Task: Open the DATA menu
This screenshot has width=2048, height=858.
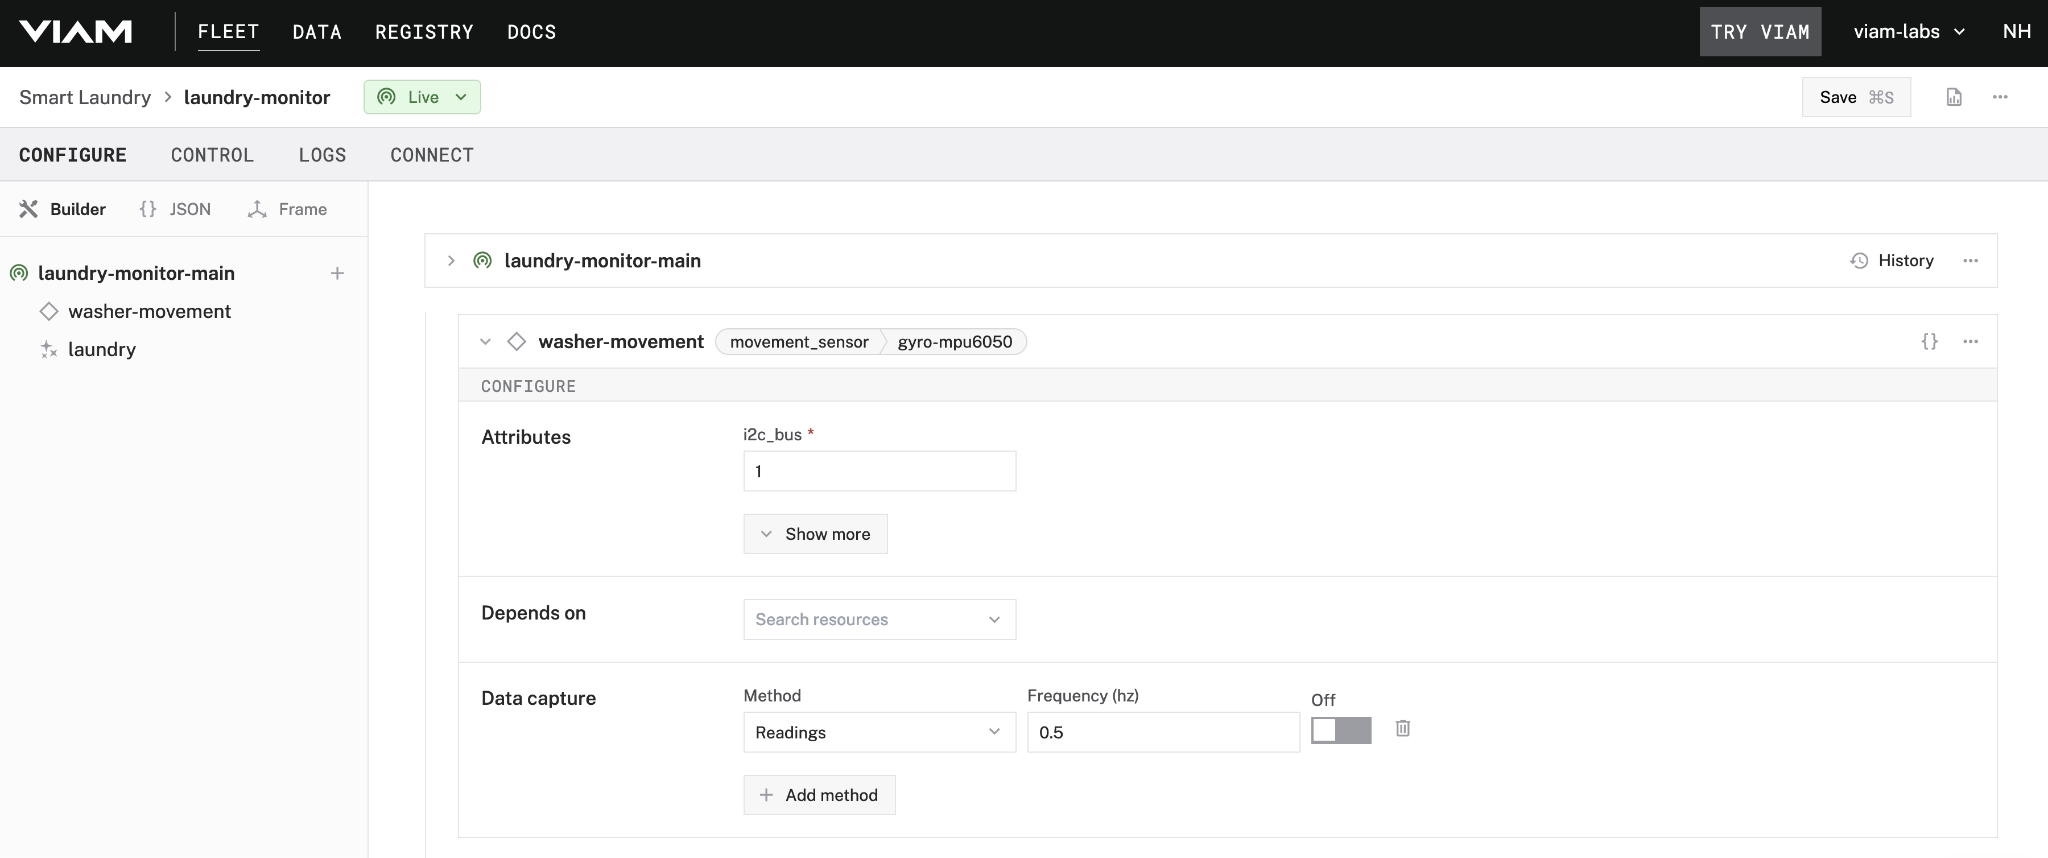Action: [317, 32]
